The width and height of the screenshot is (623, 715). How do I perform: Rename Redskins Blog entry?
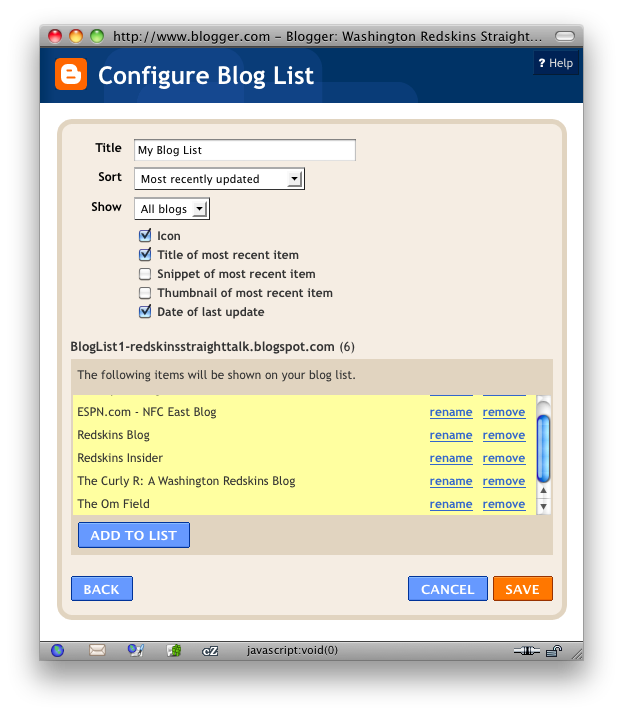pos(451,435)
